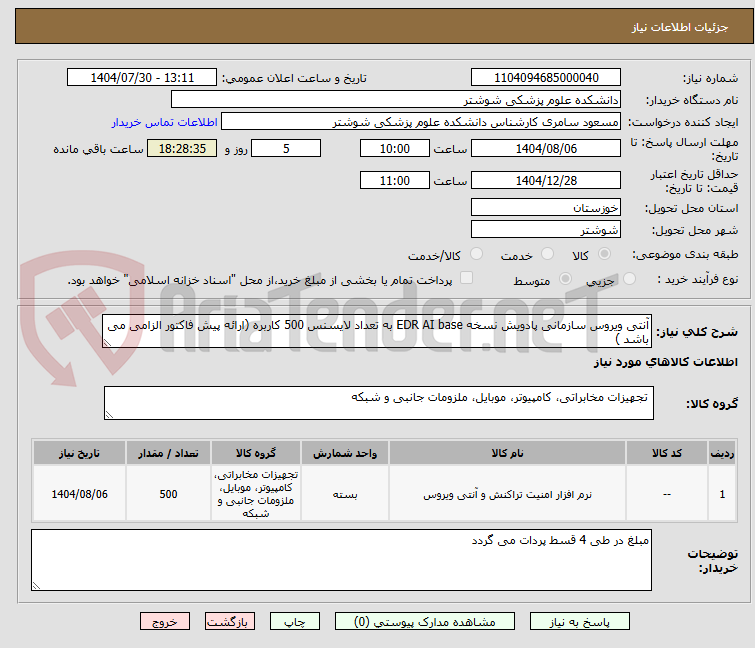Open اطلاعات تماس خریدار link
The image size is (755, 648).
[x=165, y=122]
